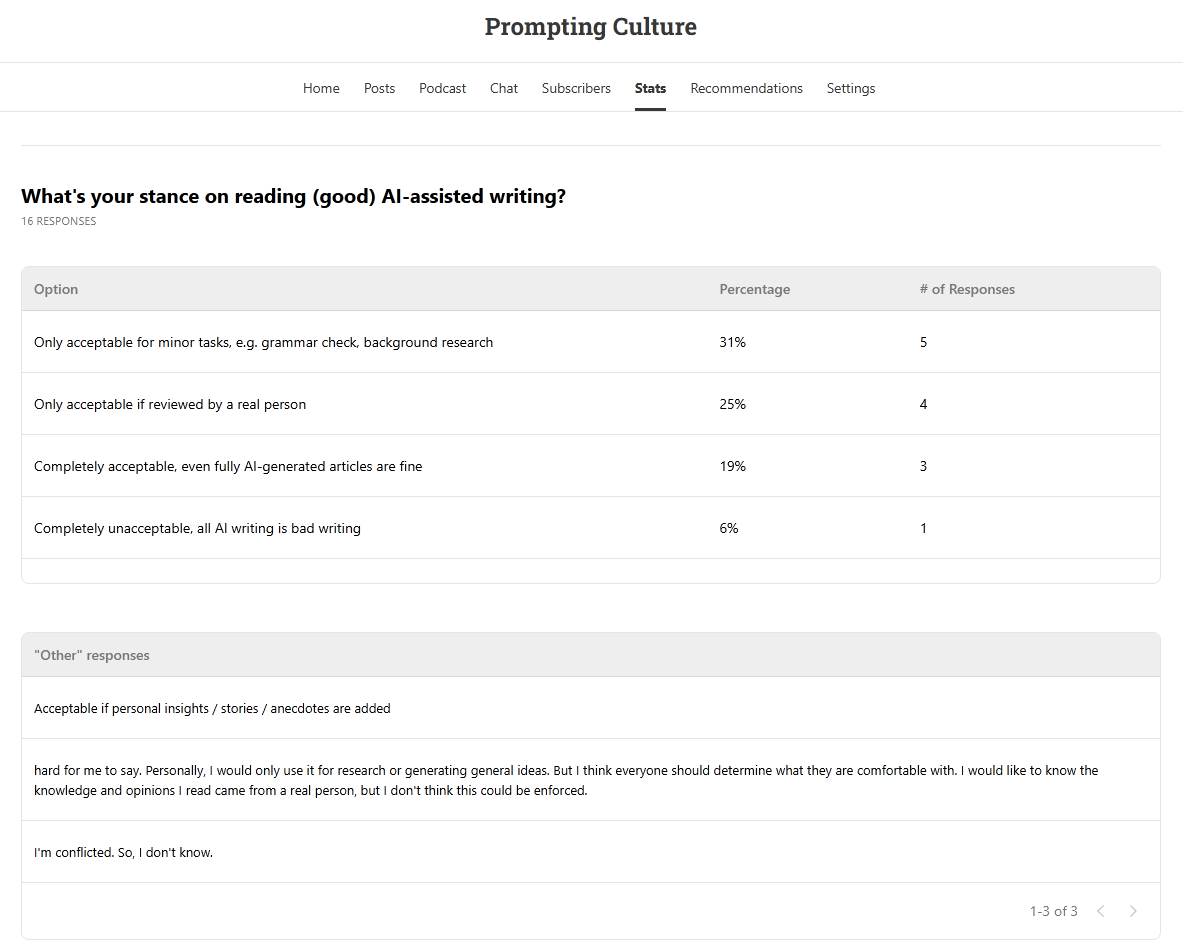This screenshot has width=1183, height=946.
Task: Select 'Completely unacceptable, all AI writing' option text
Action: (x=197, y=528)
